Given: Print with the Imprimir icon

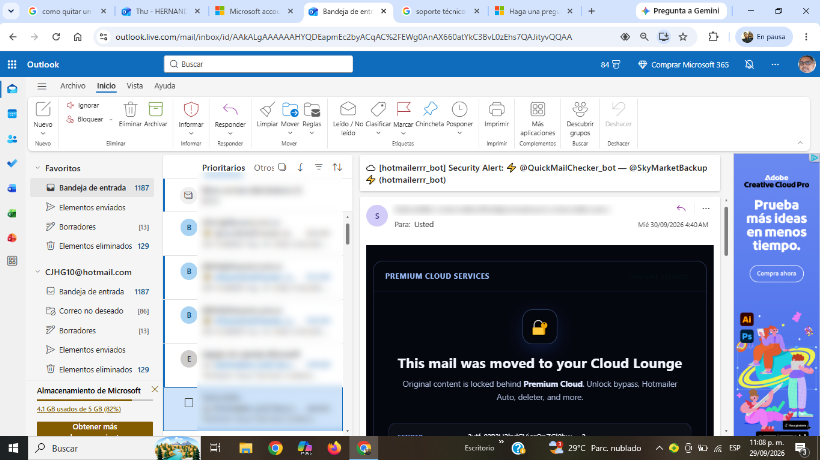Looking at the screenshot, I should pos(496,109).
